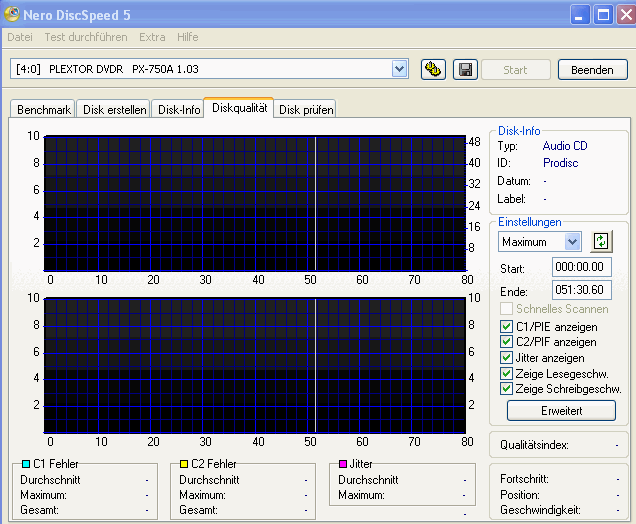The height and width of the screenshot is (524, 636).
Task: Expand the Maximum speed dropdown
Action: point(572,241)
